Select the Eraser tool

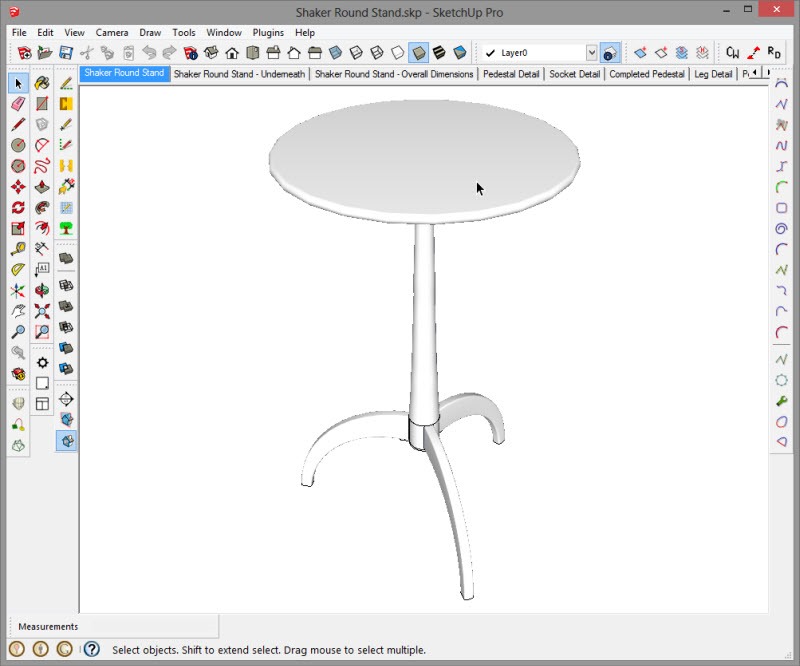click(18, 104)
